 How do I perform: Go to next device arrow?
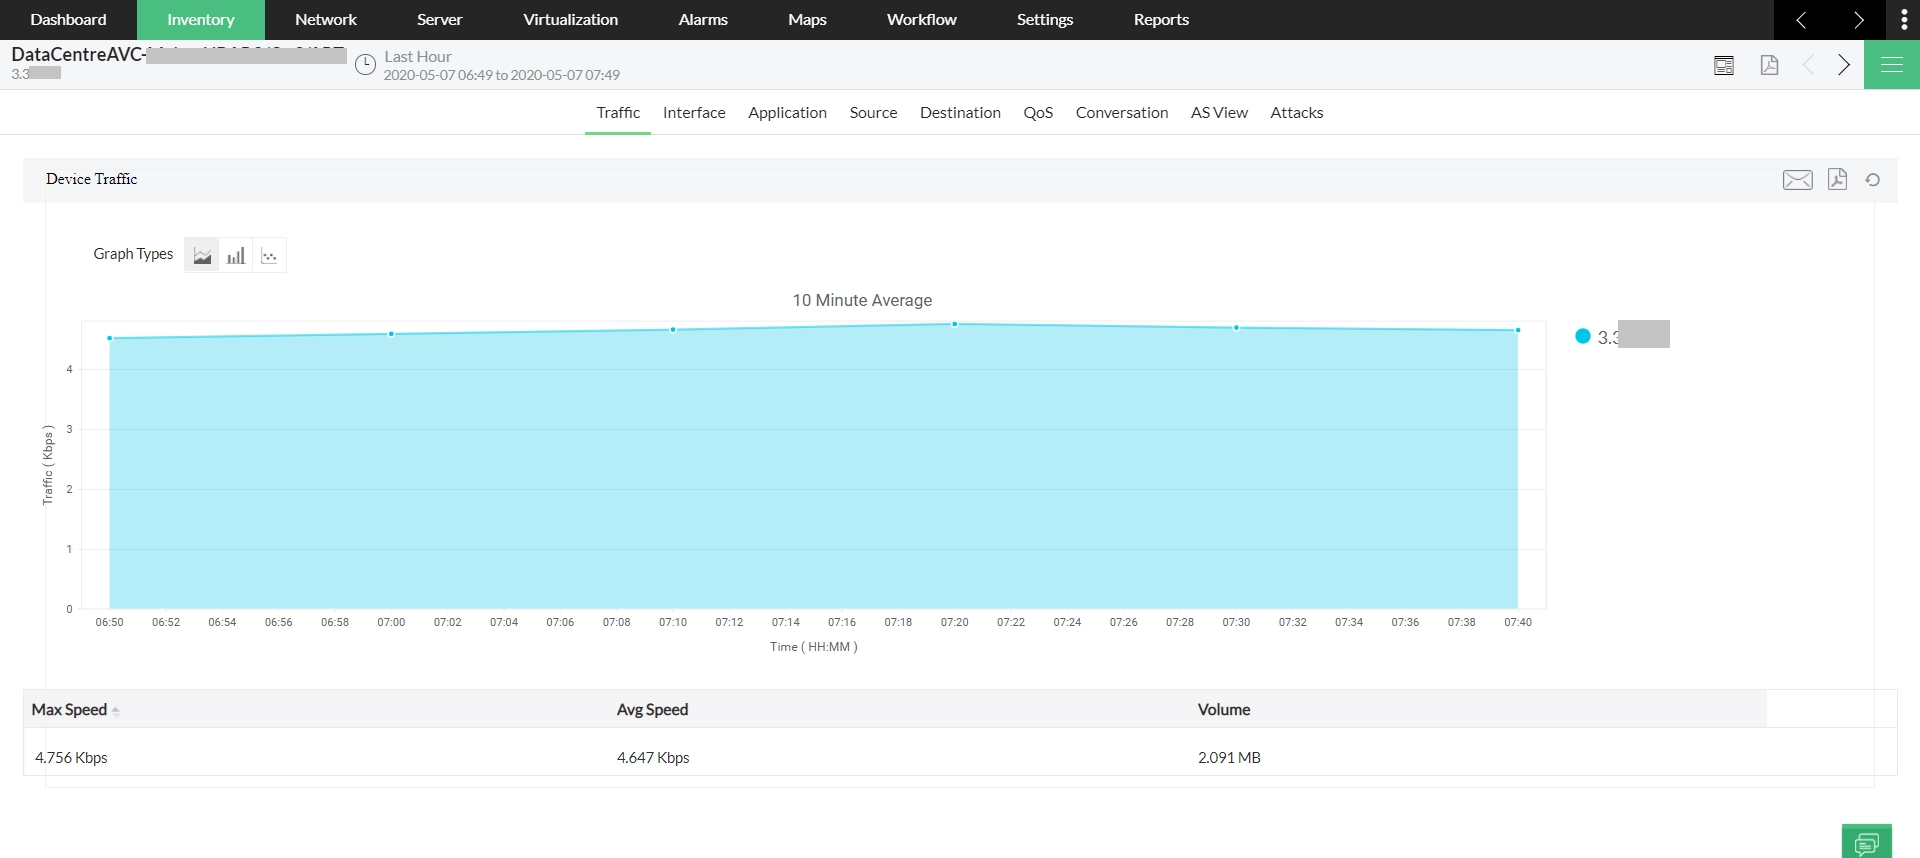coord(1844,65)
